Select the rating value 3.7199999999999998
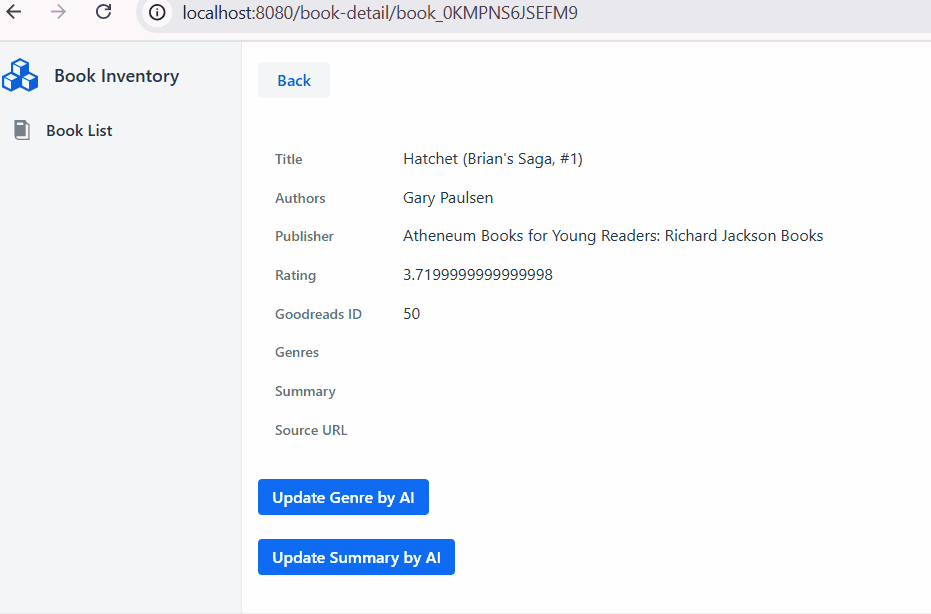 pyautogui.click(x=478, y=275)
